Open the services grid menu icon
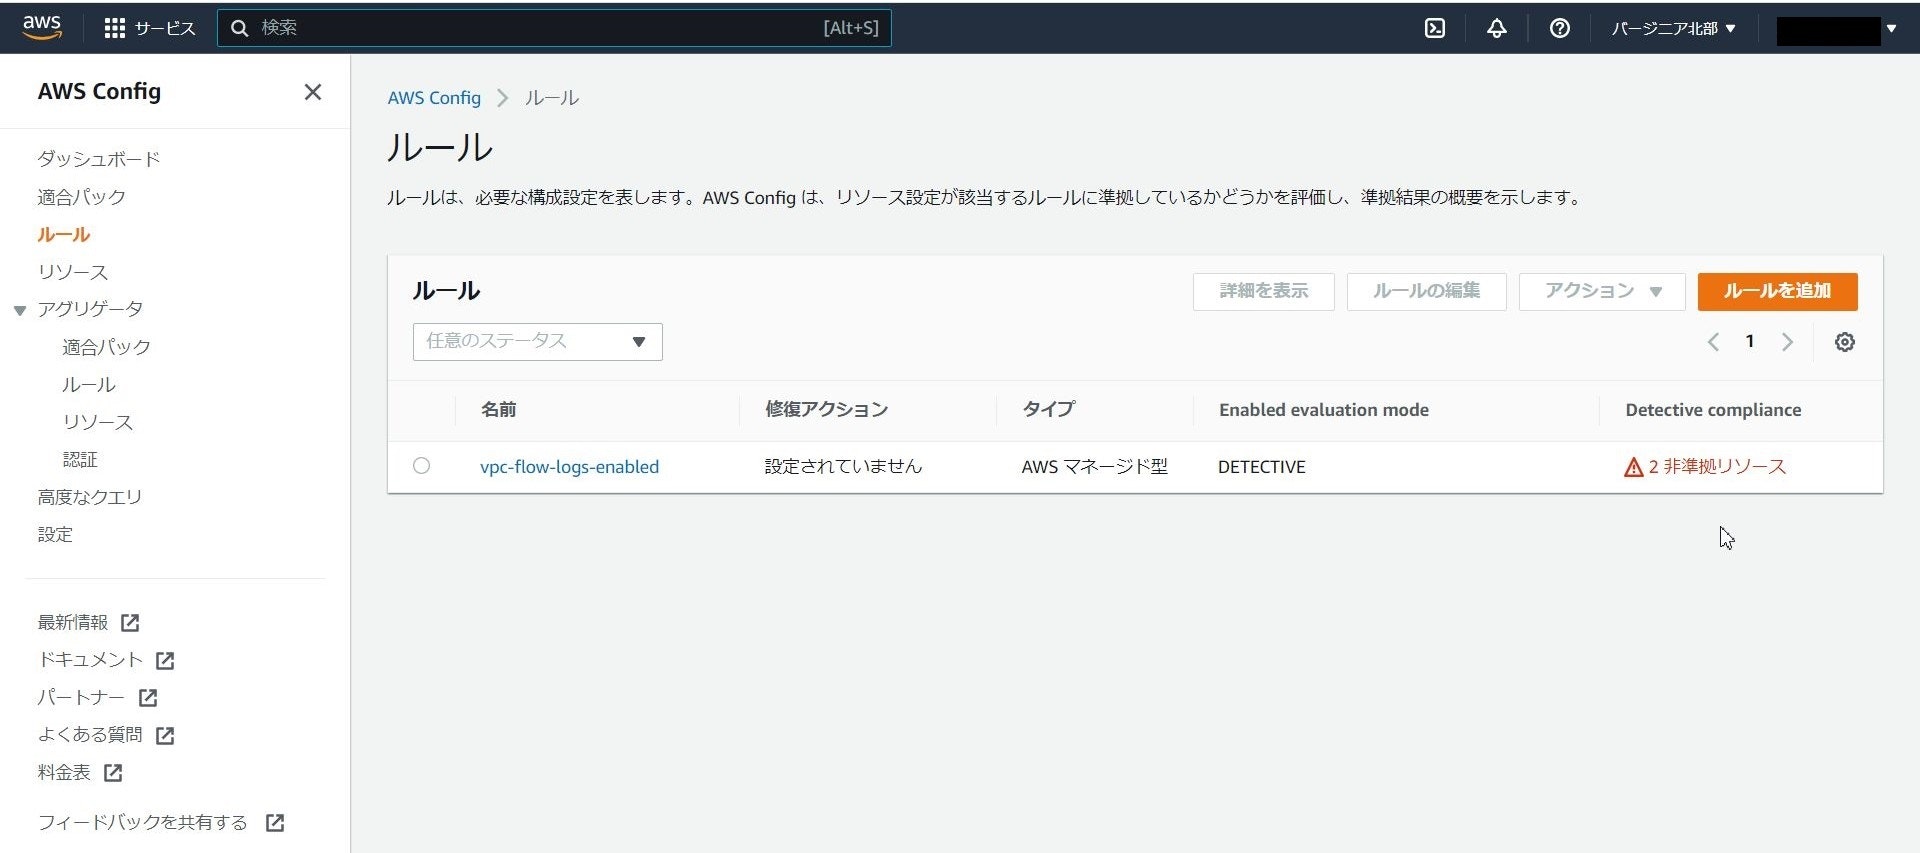The height and width of the screenshot is (853, 1920). (115, 28)
